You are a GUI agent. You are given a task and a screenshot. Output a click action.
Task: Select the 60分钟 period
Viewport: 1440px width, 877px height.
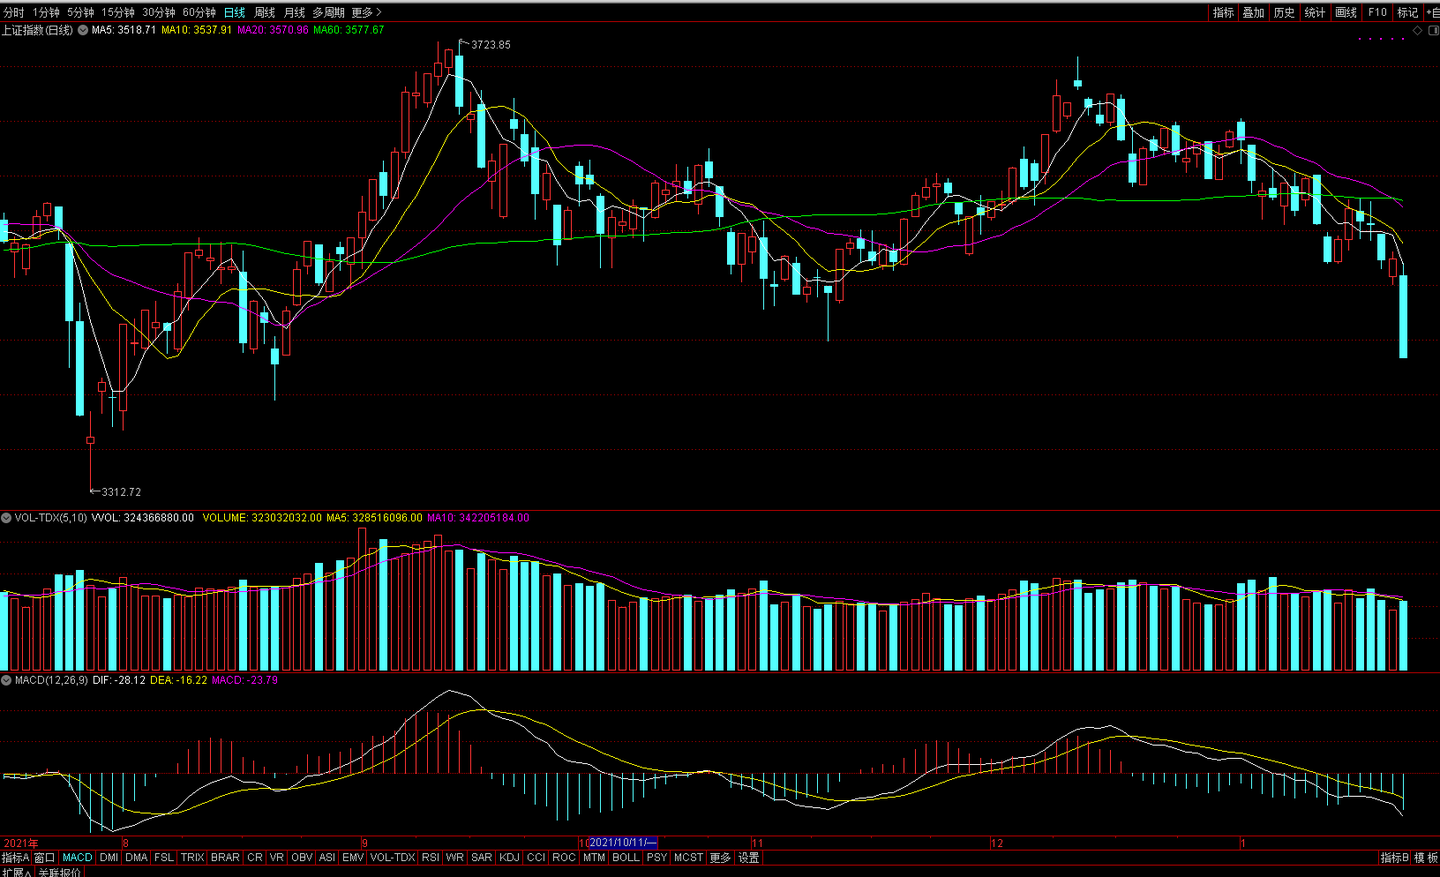coord(199,13)
